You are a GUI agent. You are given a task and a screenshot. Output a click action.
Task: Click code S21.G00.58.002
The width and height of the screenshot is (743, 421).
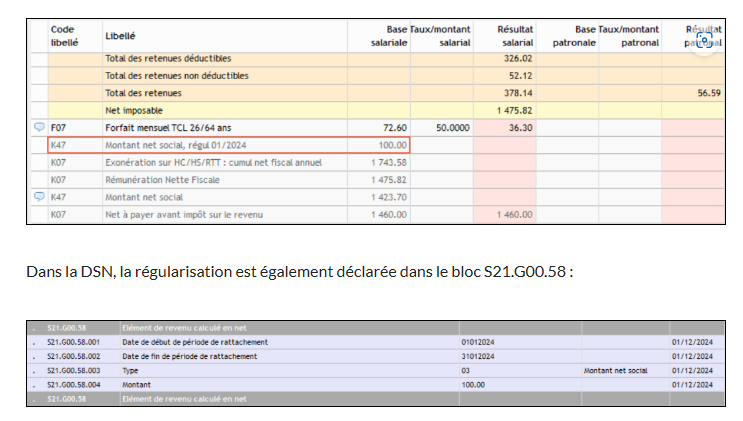73,356
